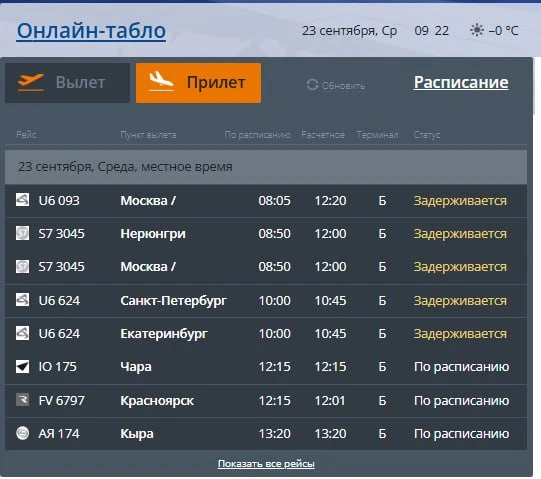Click the Кыра flight destination text
This screenshot has width=541, height=479.
[x=137, y=434]
